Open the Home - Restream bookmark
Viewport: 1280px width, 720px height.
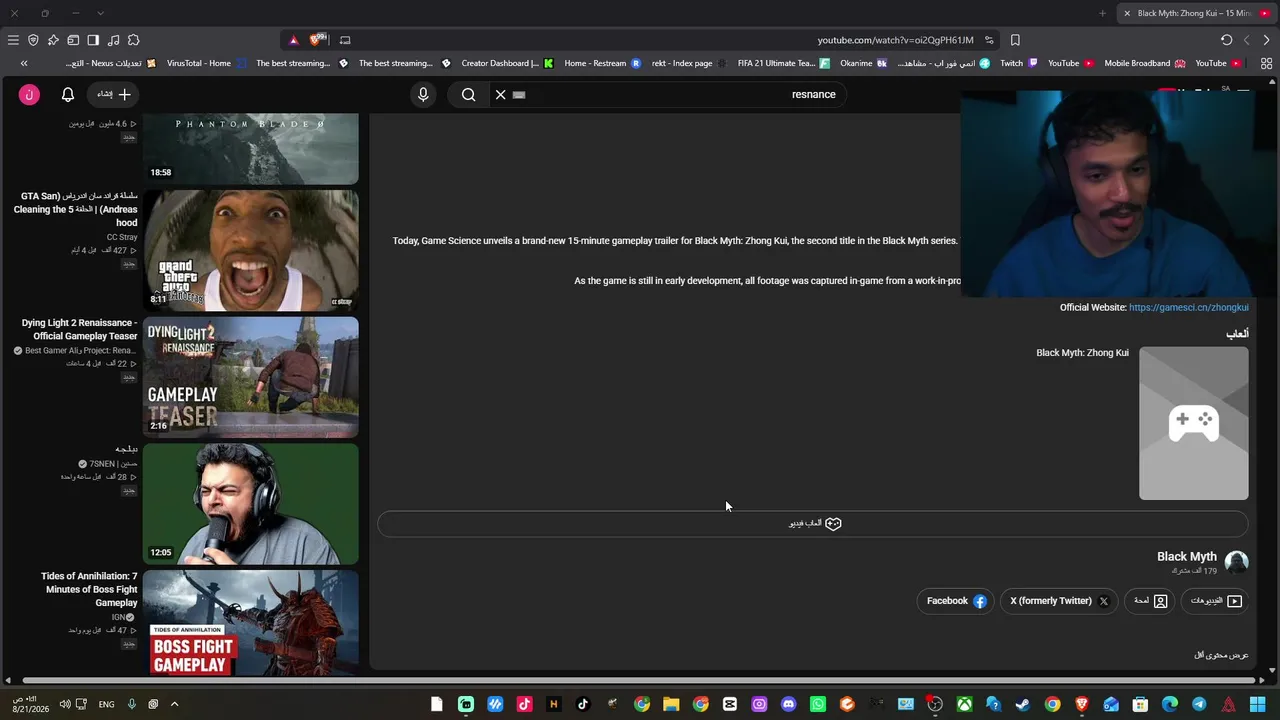[602, 63]
